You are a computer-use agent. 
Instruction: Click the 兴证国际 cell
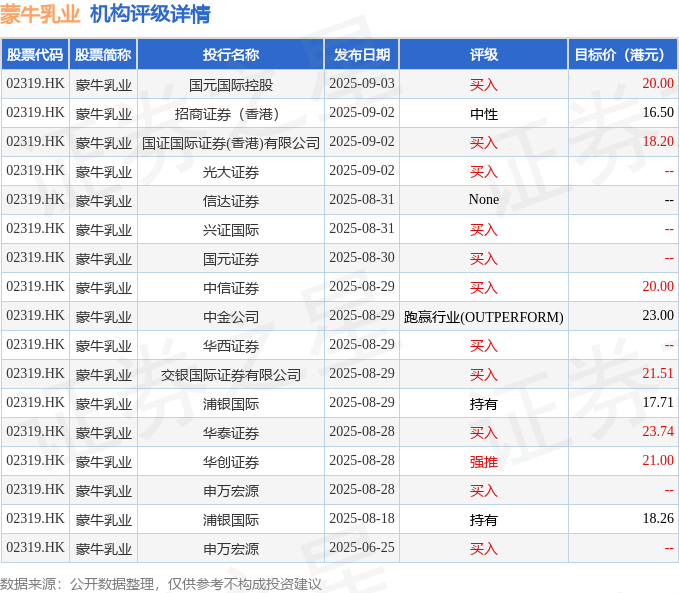[x=231, y=230]
